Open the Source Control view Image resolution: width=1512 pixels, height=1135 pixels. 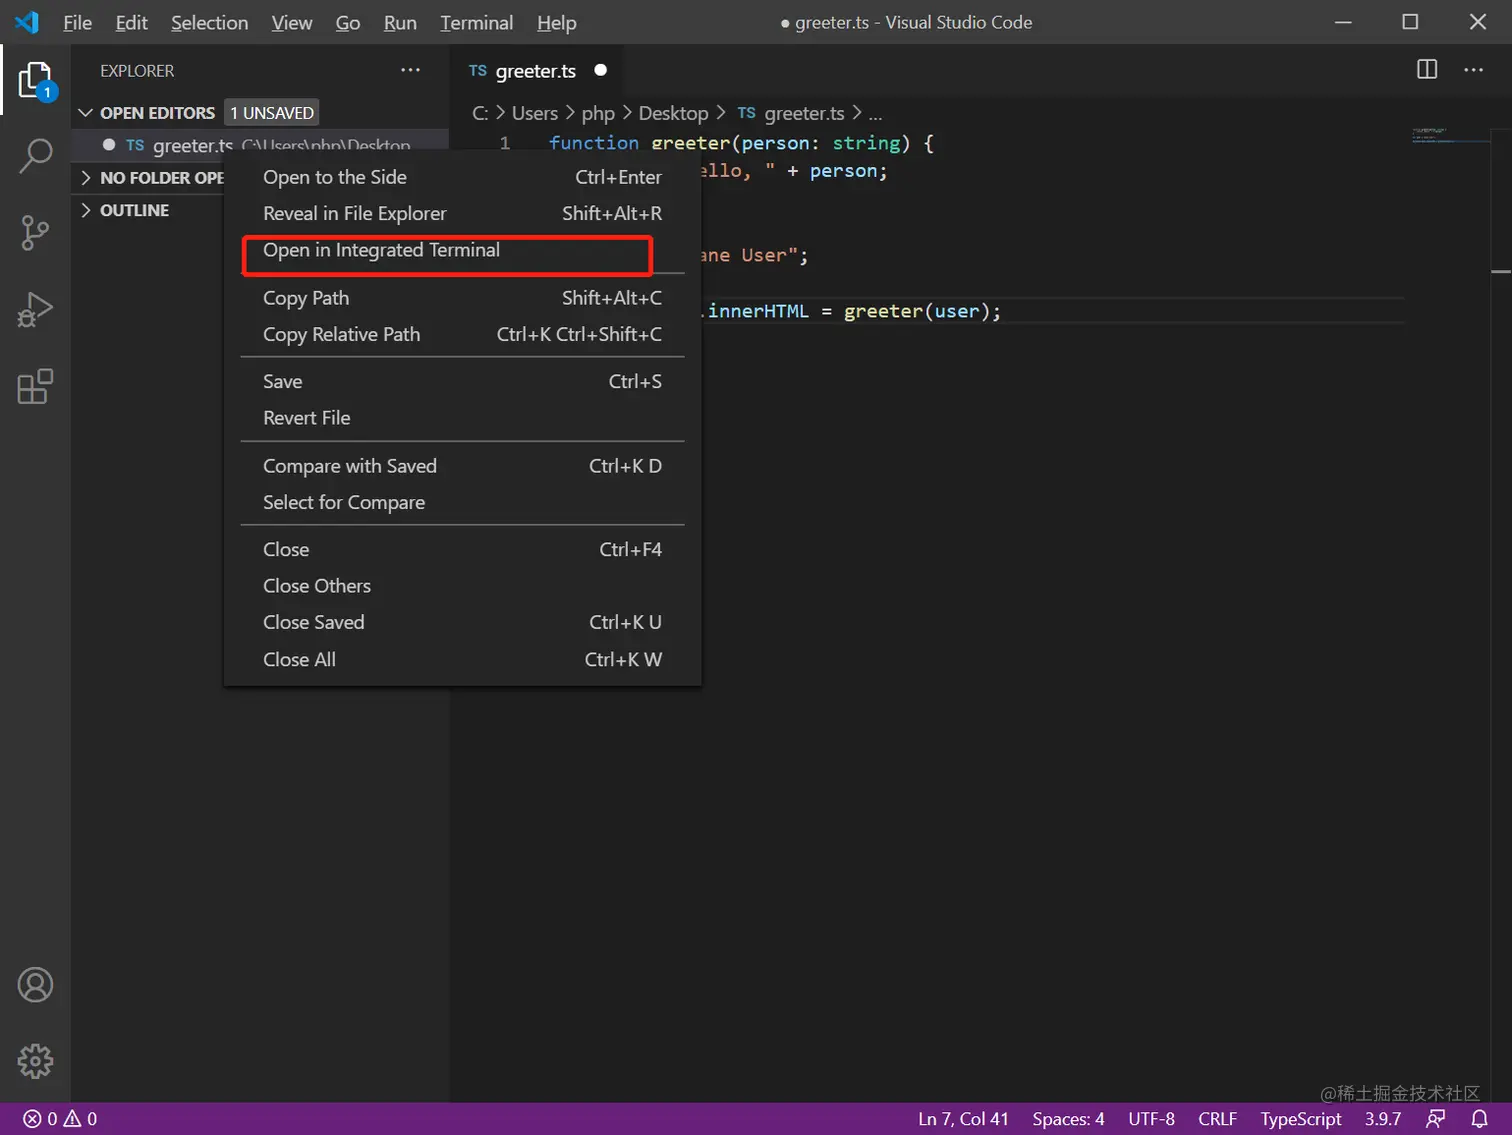(x=35, y=233)
